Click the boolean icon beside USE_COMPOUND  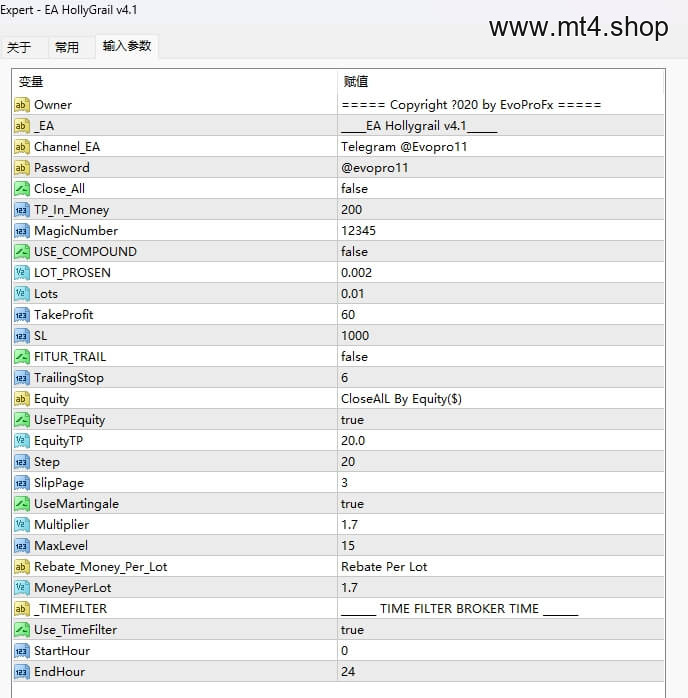click(x=22, y=252)
